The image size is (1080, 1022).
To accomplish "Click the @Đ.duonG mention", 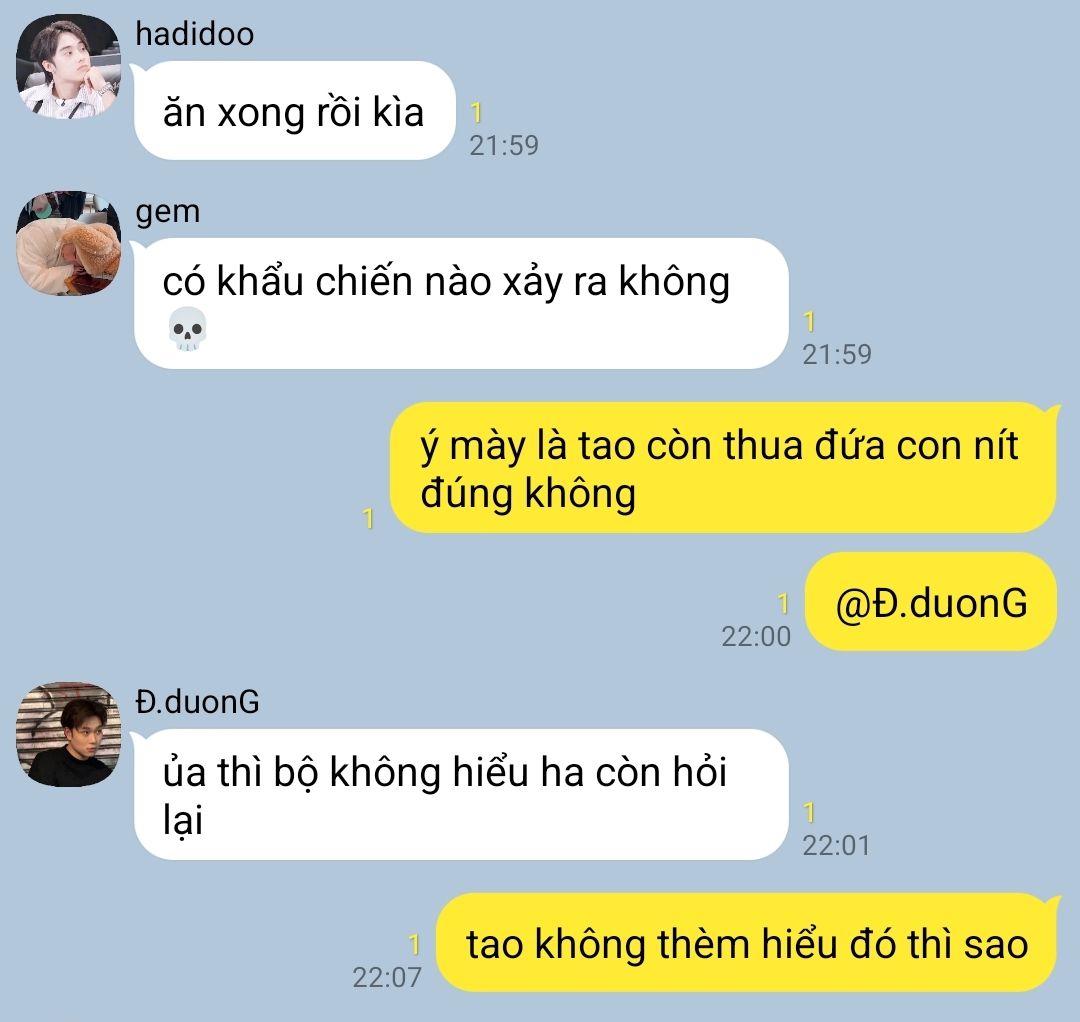I will 931,602.
